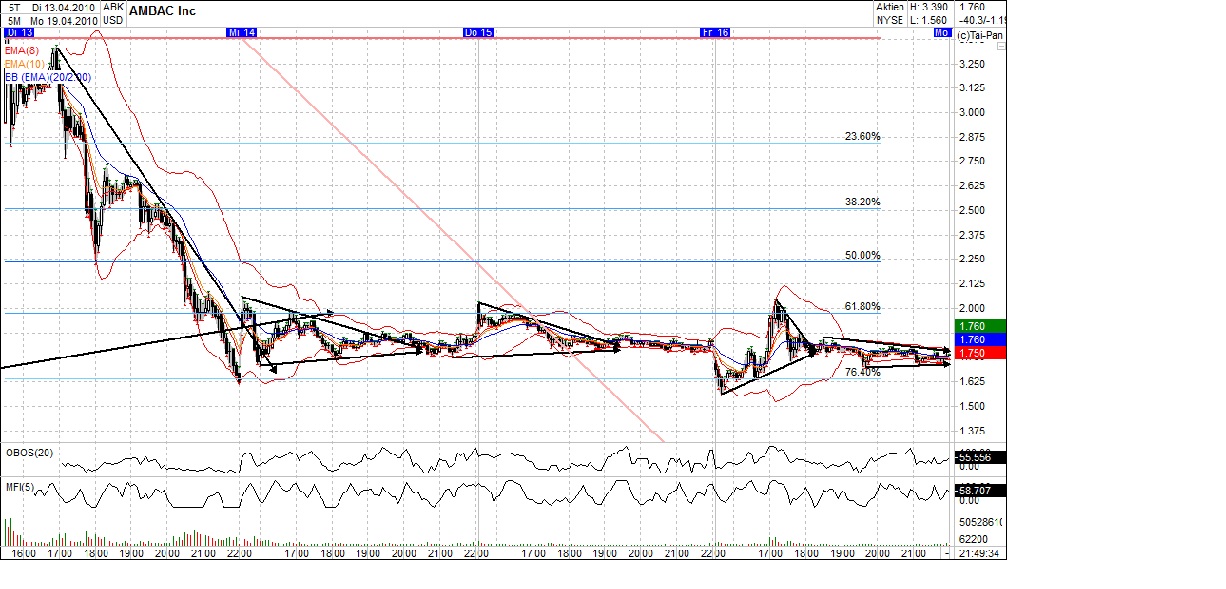Select the Mo day marker at right edge

pyautogui.click(x=941, y=33)
